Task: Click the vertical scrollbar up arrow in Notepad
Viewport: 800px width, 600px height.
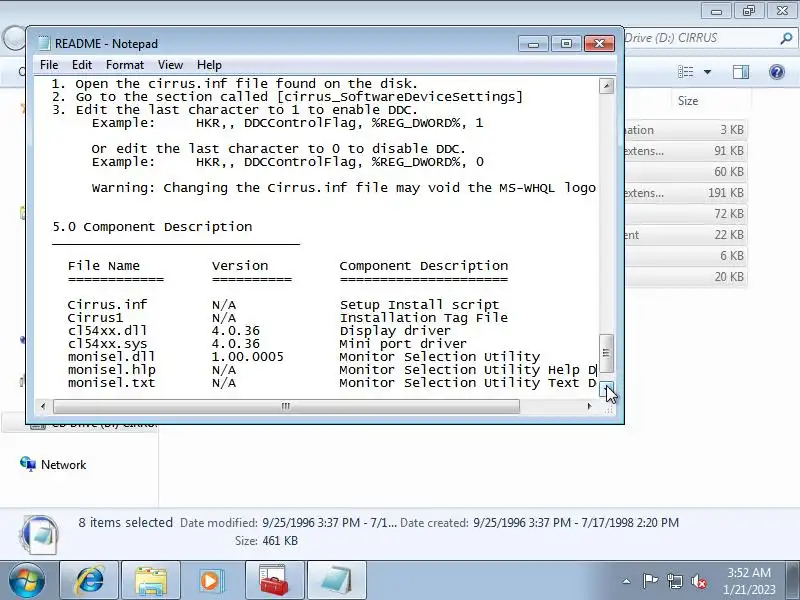Action: click(x=606, y=86)
